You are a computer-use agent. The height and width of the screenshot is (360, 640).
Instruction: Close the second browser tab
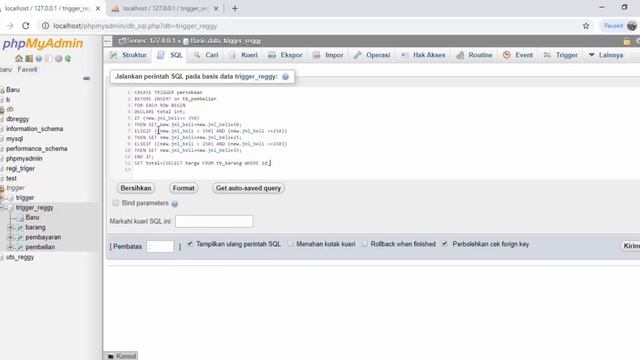tap(216, 8)
